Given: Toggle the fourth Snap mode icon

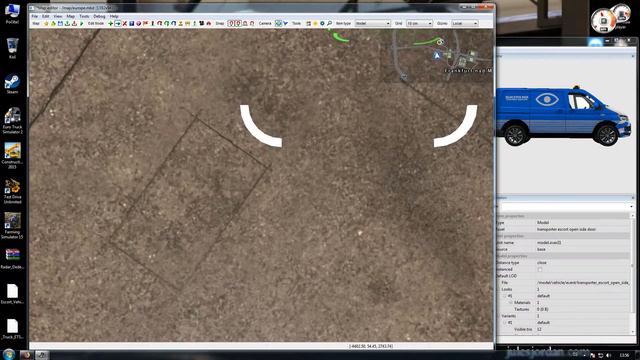Looking at the screenshot, I should pyautogui.click(x=252, y=24).
